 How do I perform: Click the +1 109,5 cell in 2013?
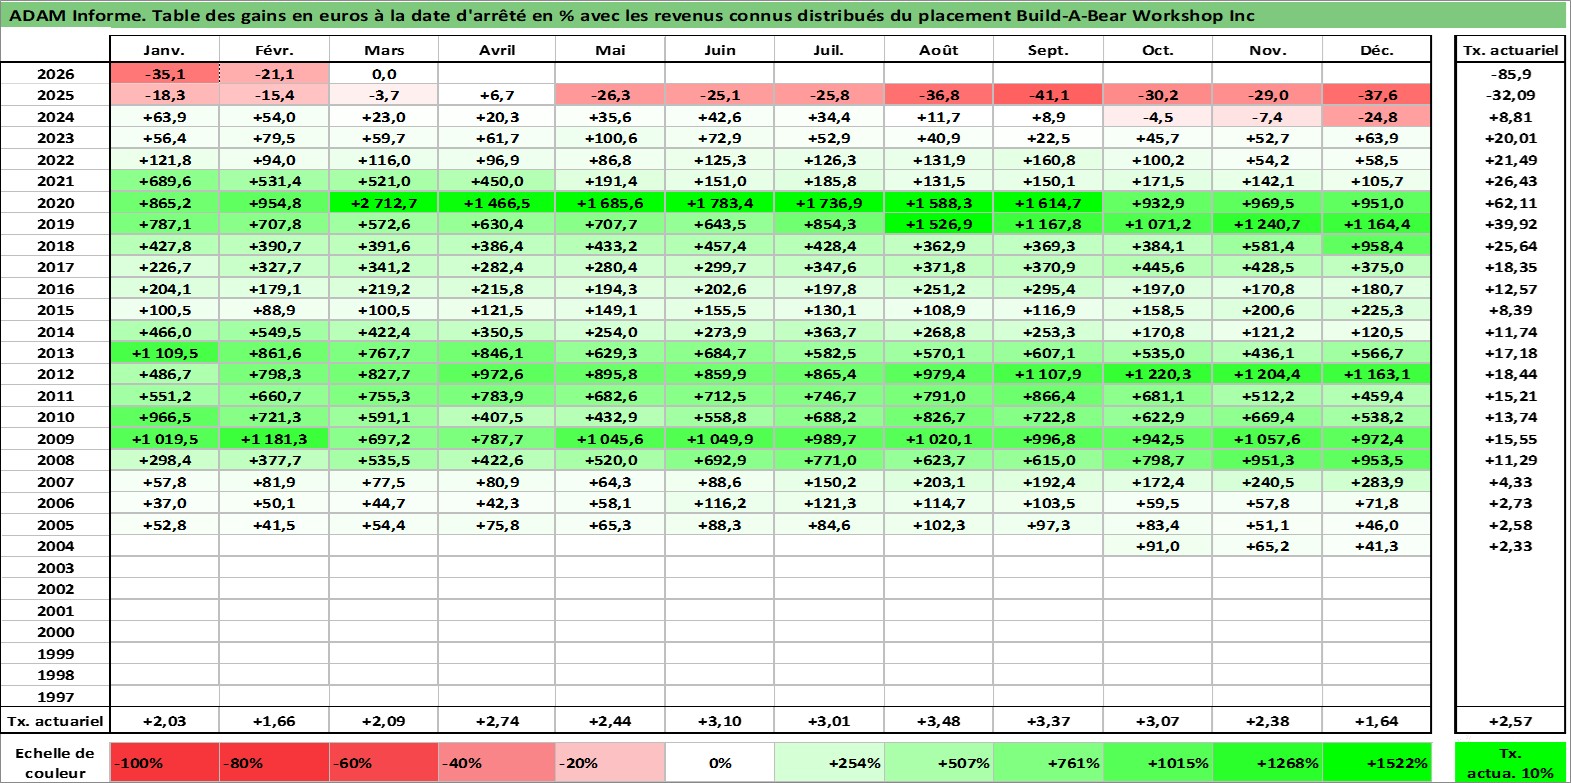point(164,353)
